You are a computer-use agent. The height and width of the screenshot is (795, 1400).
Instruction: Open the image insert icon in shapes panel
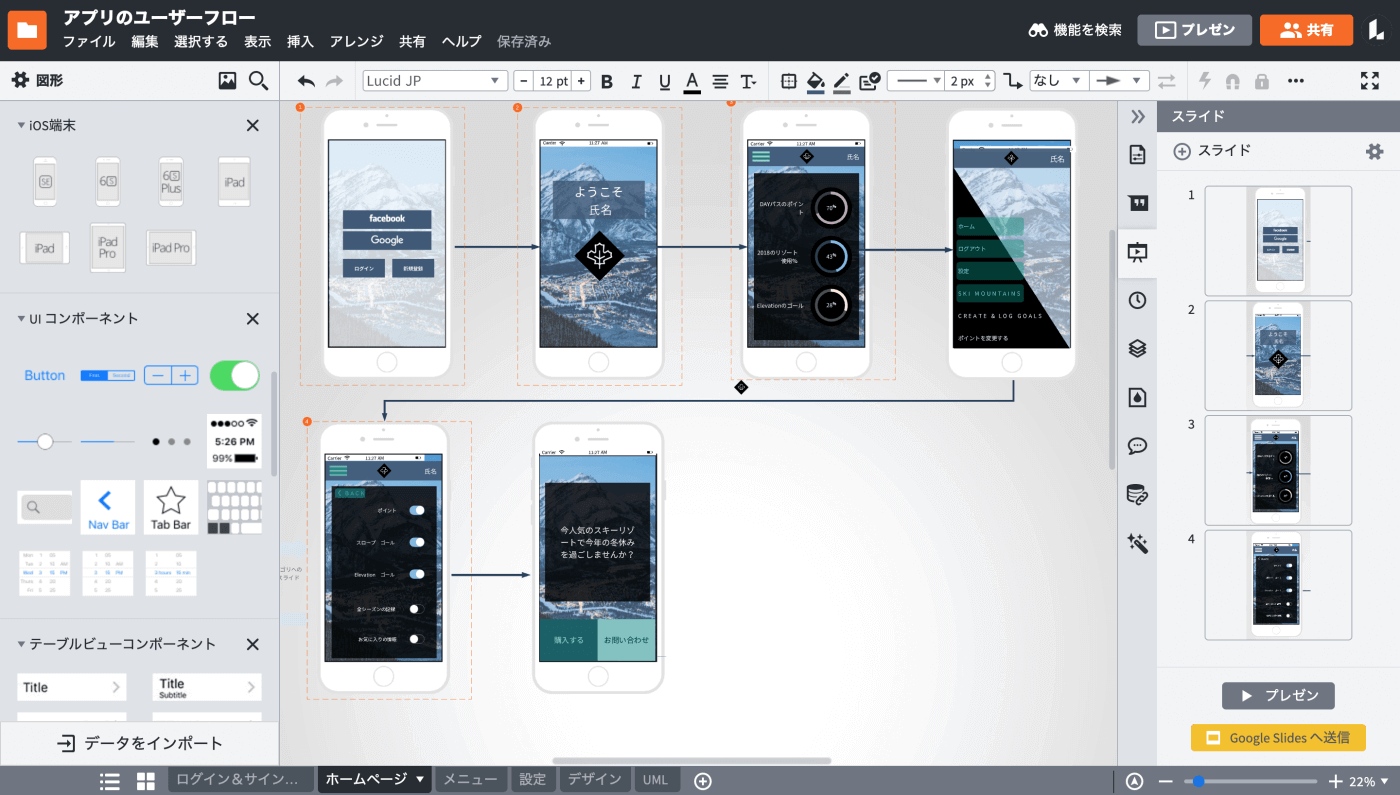(227, 81)
